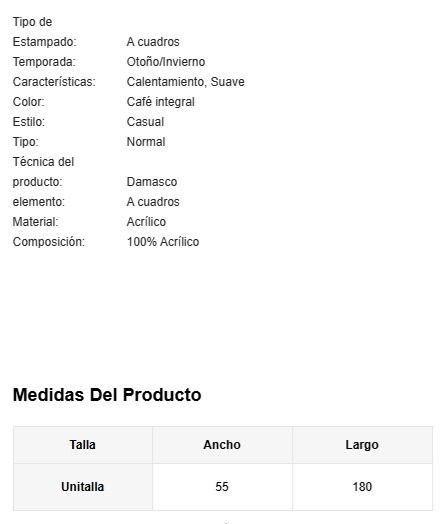Select the 'Unitalla' size row cell
Viewport: 447px width, 524px height.
tap(83, 487)
